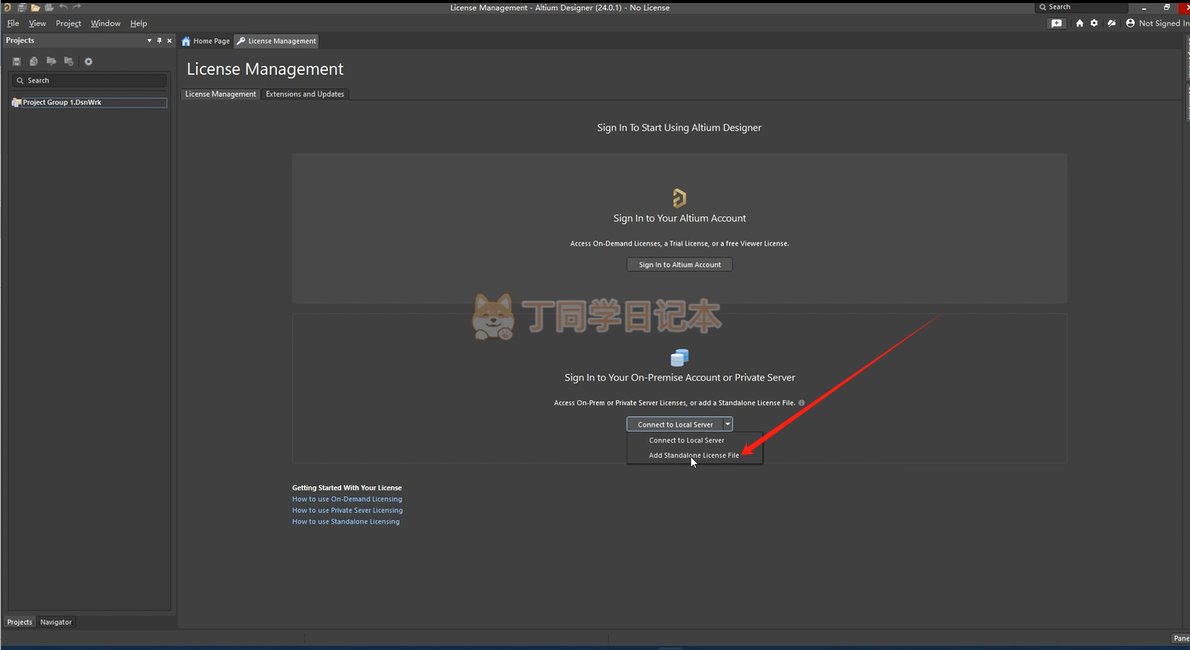The image size is (1190, 650).
Task: Switch to Navigator tab at panel bottom
Action: pyautogui.click(x=56, y=622)
